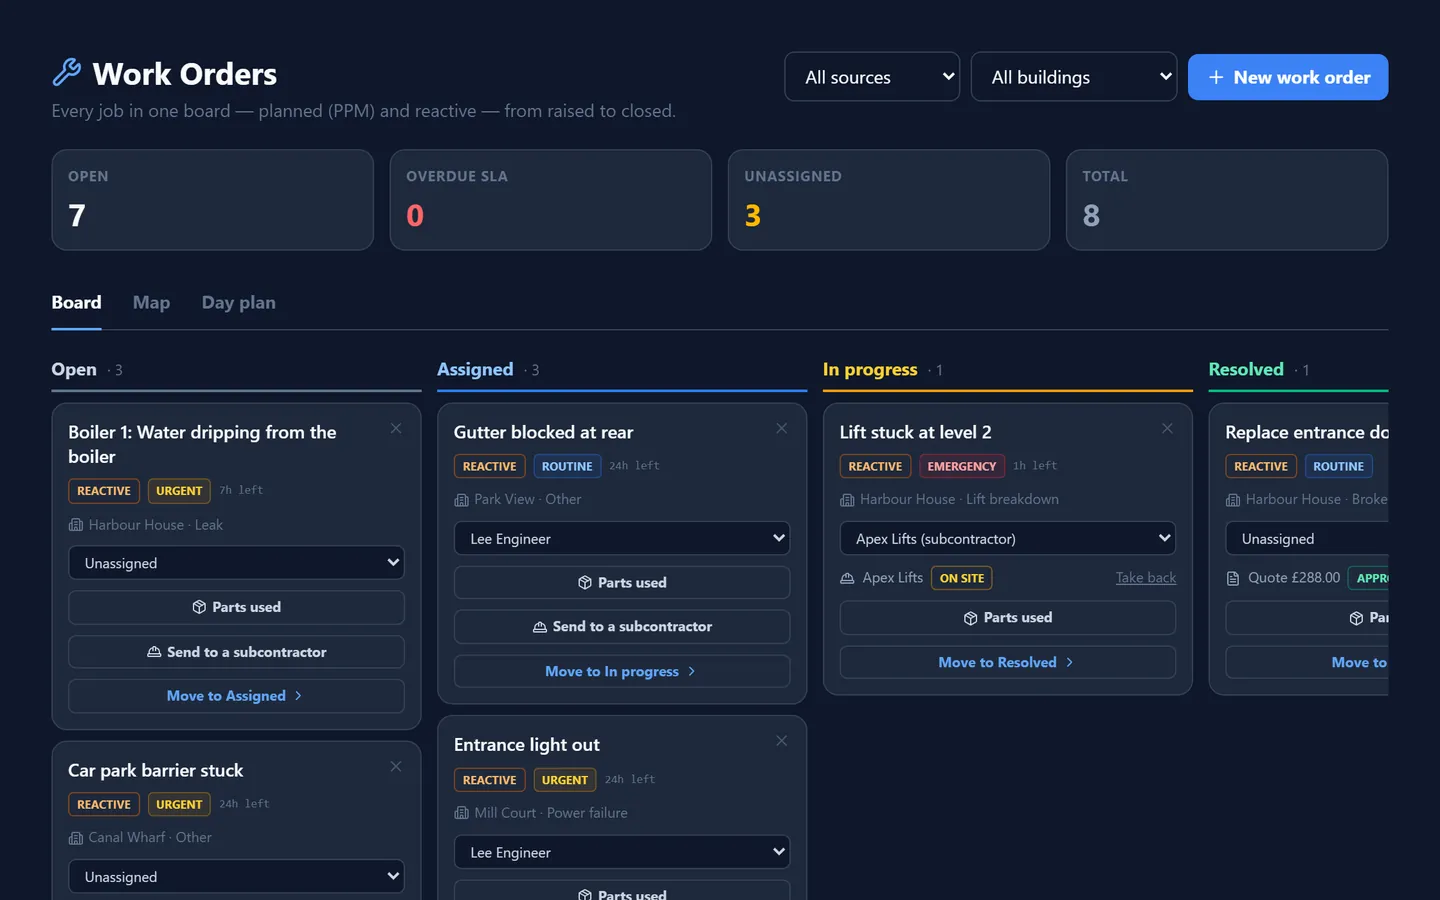The image size is (1440, 900).
Task: Select the Board tab
Action: (76, 303)
